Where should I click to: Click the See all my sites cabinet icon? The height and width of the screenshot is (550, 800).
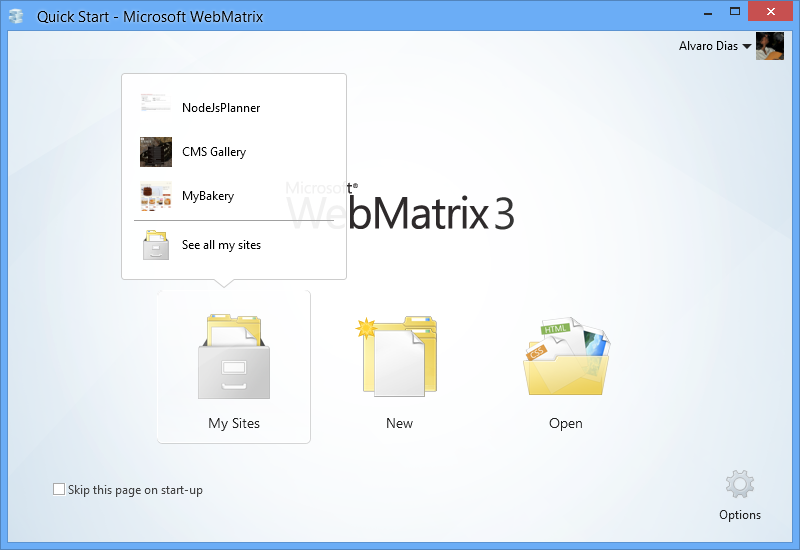point(156,245)
